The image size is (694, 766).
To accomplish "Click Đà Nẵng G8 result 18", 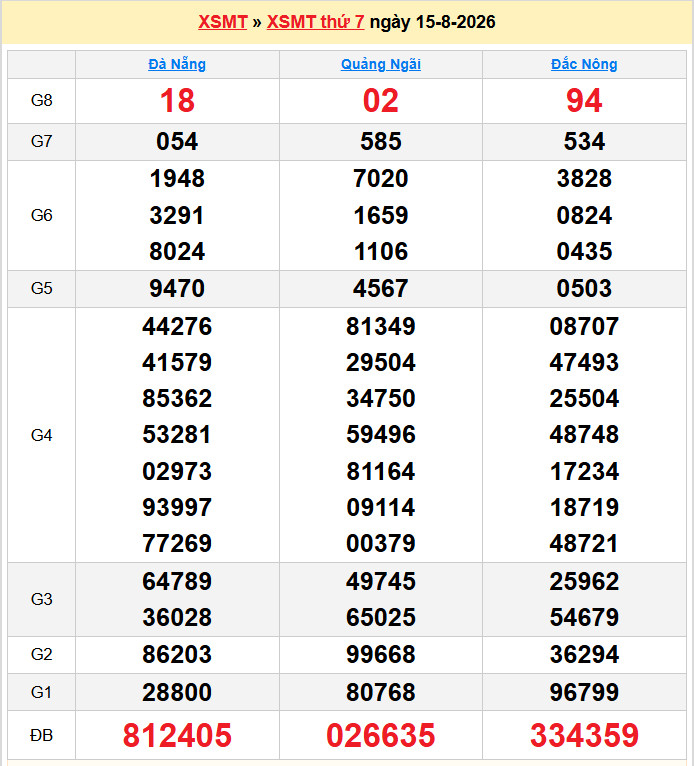I will point(177,101).
